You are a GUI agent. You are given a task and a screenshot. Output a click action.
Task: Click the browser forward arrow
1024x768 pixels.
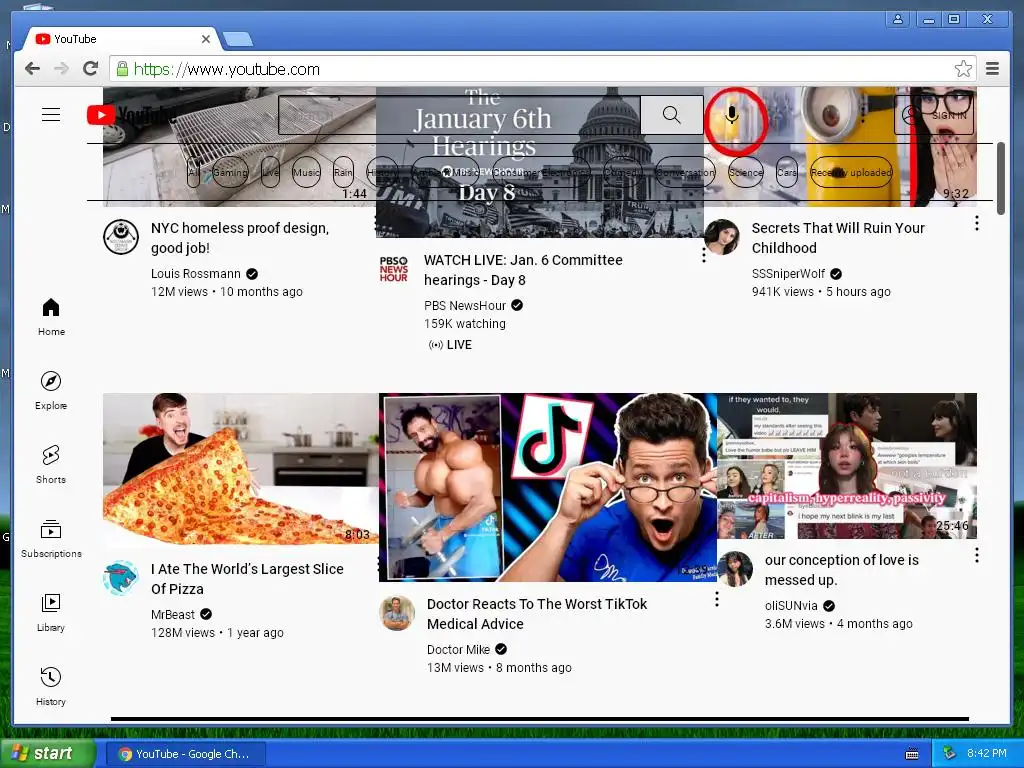[x=61, y=69]
